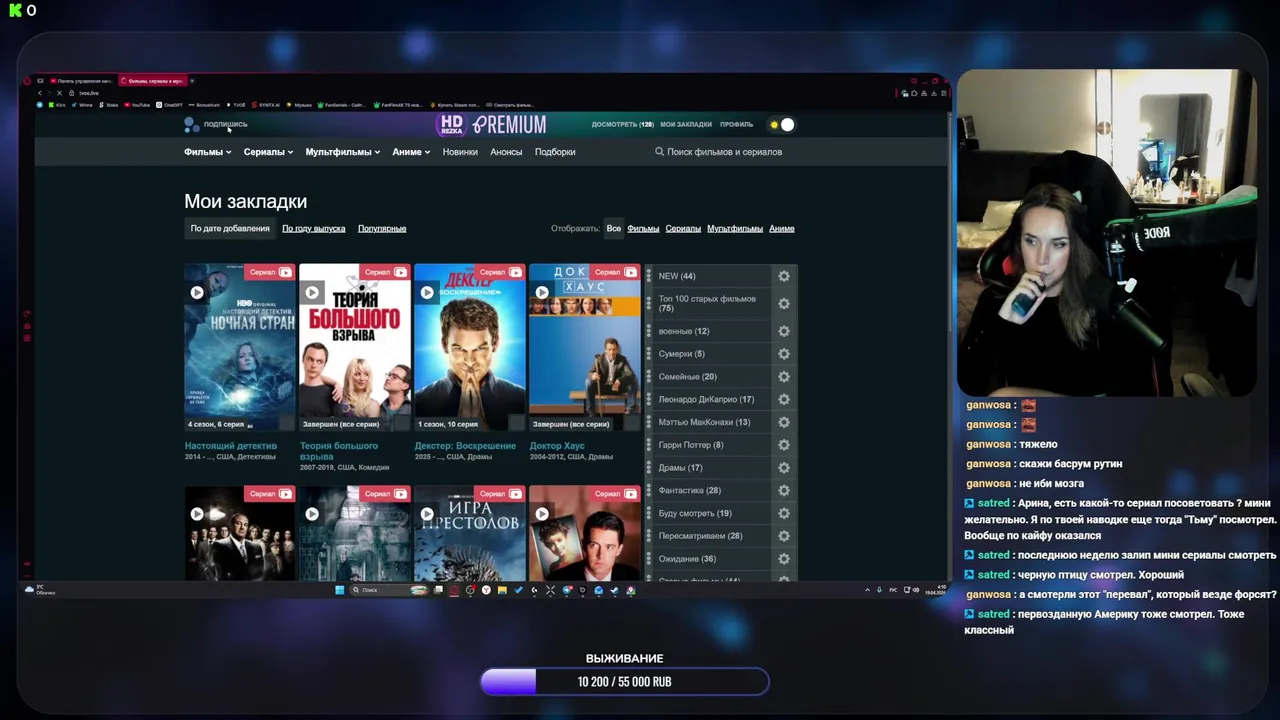Grab drag handle dots of NEW category
The width and height of the screenshot is (1280, 720).
point(649,276)
